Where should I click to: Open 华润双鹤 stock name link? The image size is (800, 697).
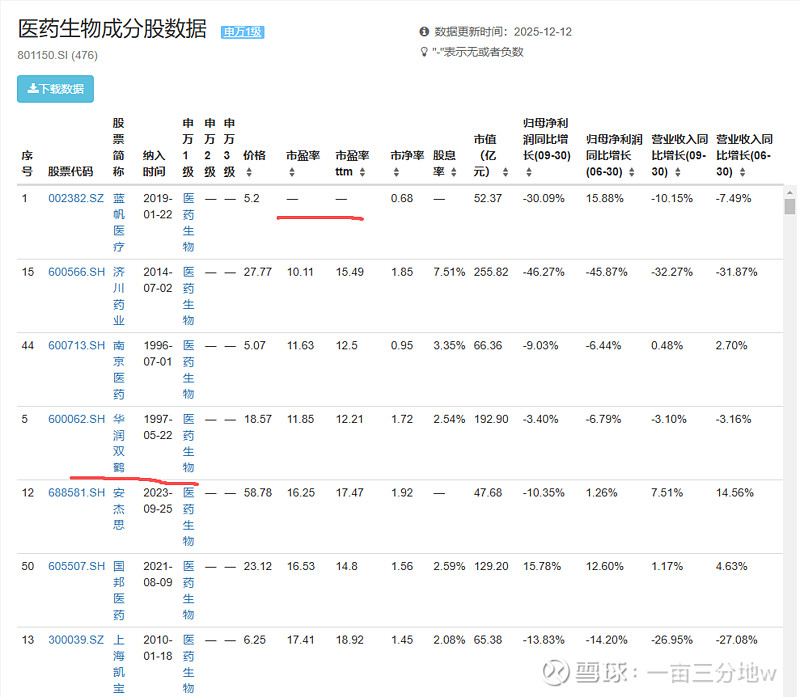tap(119, 443)
